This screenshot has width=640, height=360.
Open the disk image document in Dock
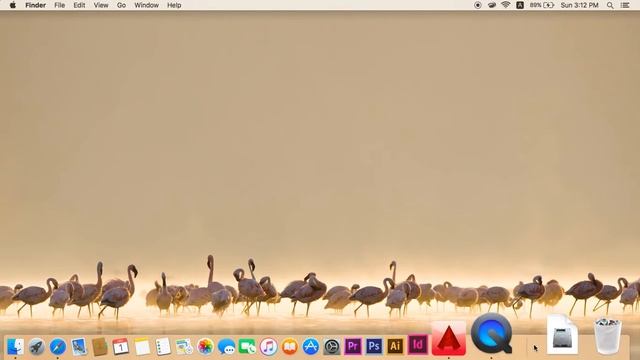click(x=562, y=334)
